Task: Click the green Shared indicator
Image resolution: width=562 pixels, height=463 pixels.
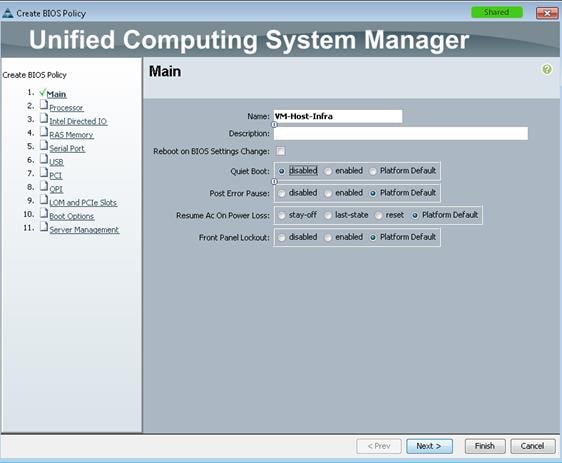Action: tap(496, 13)
